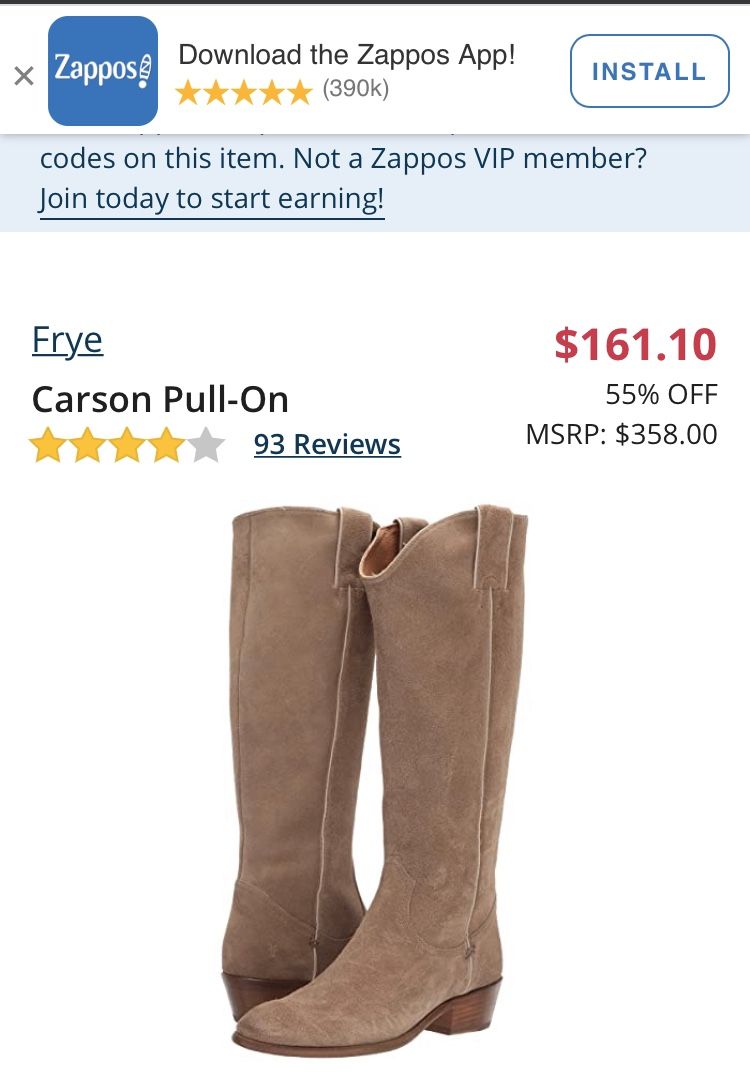Click the 55% OFF discount label
The height and width of the screenshot is (1084, 750).
point(662,395)
